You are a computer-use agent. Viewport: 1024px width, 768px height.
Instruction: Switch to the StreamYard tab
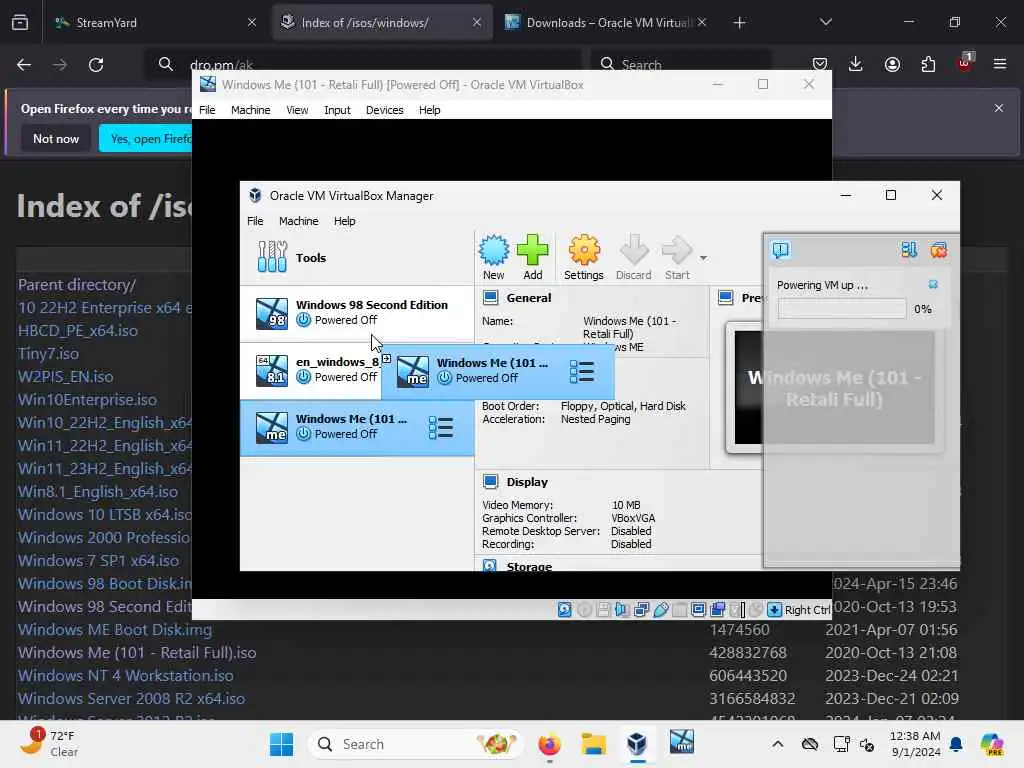click(153, 22)
